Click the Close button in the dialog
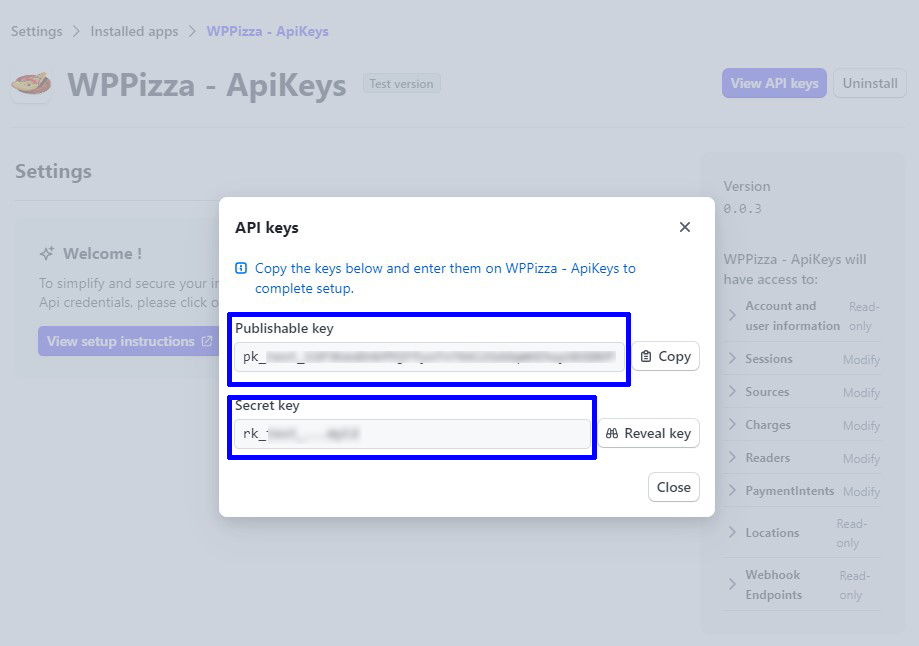This screenshot has height=646, width=919. (x=673, y=487)
